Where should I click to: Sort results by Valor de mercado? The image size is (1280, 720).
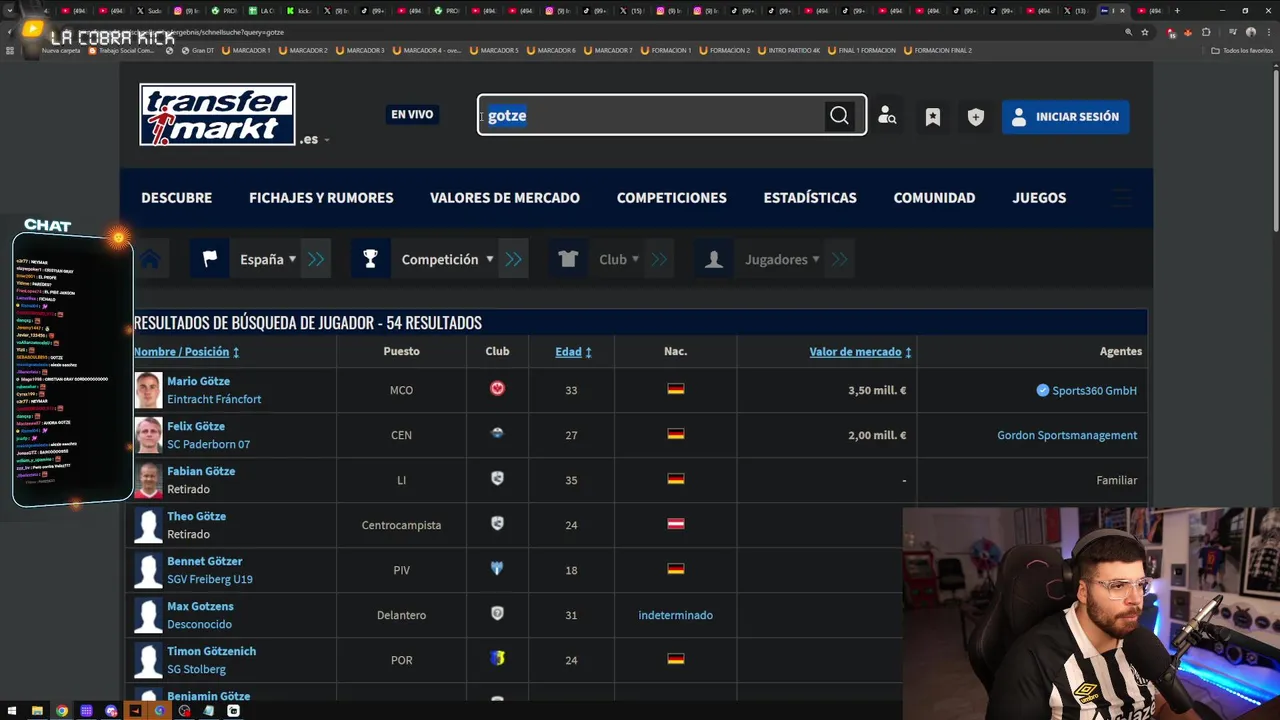(x=860, y=352)
